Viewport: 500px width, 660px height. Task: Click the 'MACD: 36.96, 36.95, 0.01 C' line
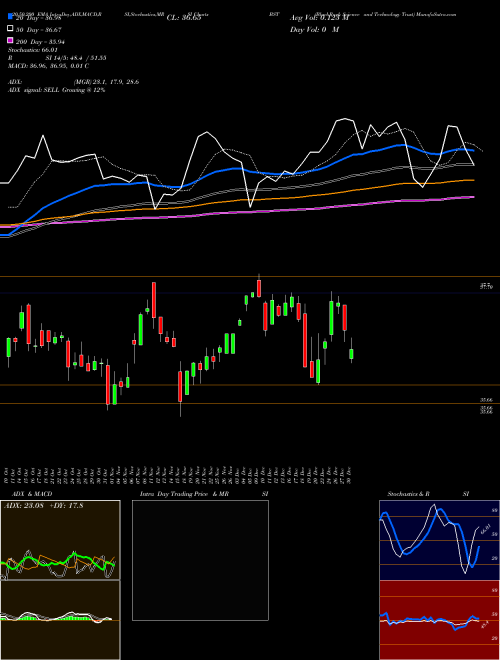click(x=48, y=66)
